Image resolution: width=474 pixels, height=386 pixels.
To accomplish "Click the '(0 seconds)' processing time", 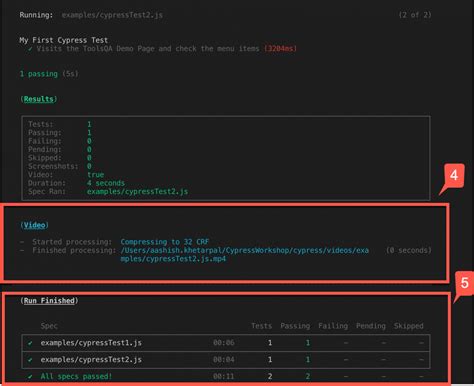I will (409, 250).
